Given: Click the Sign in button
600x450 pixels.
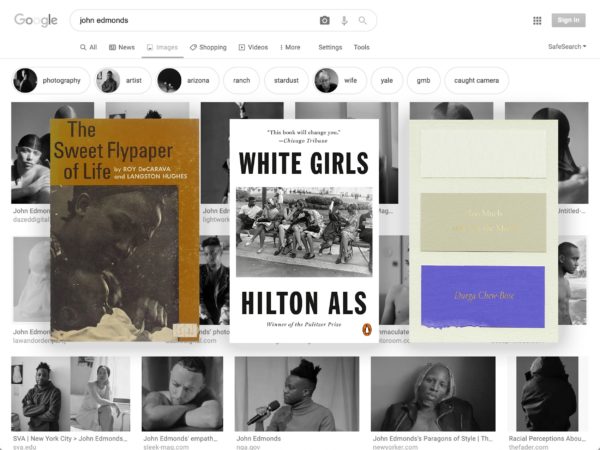Looking at the screenshot, I should (568, 20).
